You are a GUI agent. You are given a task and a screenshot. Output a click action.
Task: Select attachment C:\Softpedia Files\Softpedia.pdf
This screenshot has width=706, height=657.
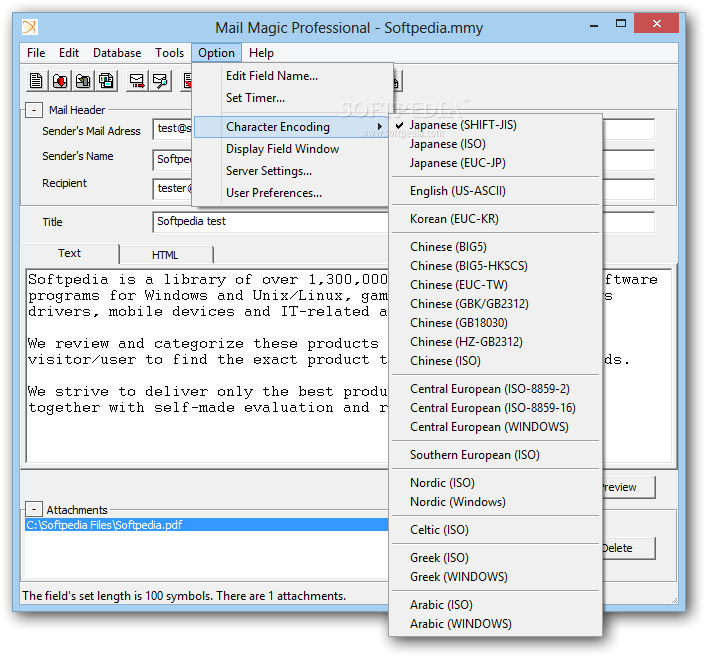point(206,525)
